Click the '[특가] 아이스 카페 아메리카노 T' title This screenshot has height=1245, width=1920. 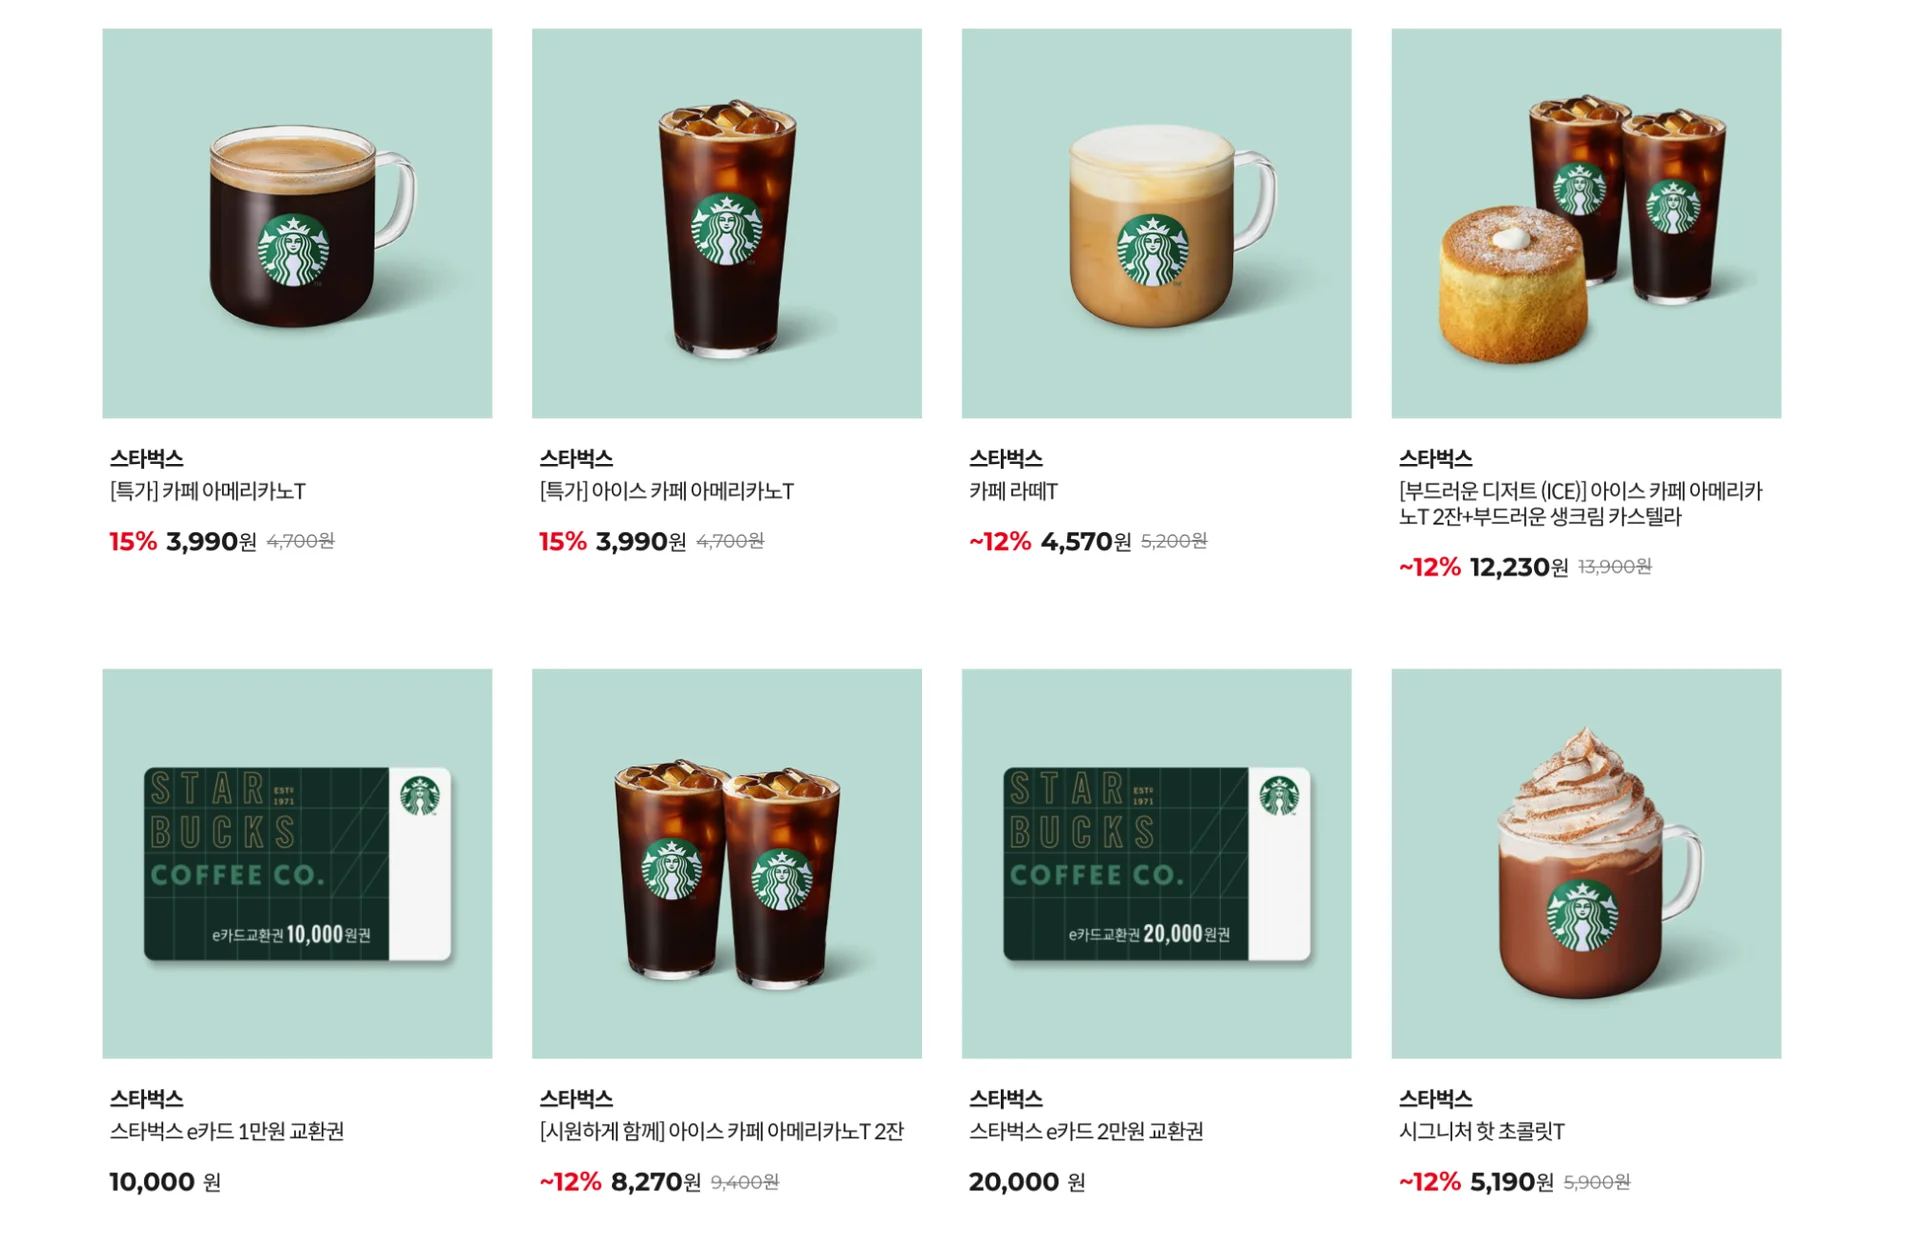click(667, 491)
